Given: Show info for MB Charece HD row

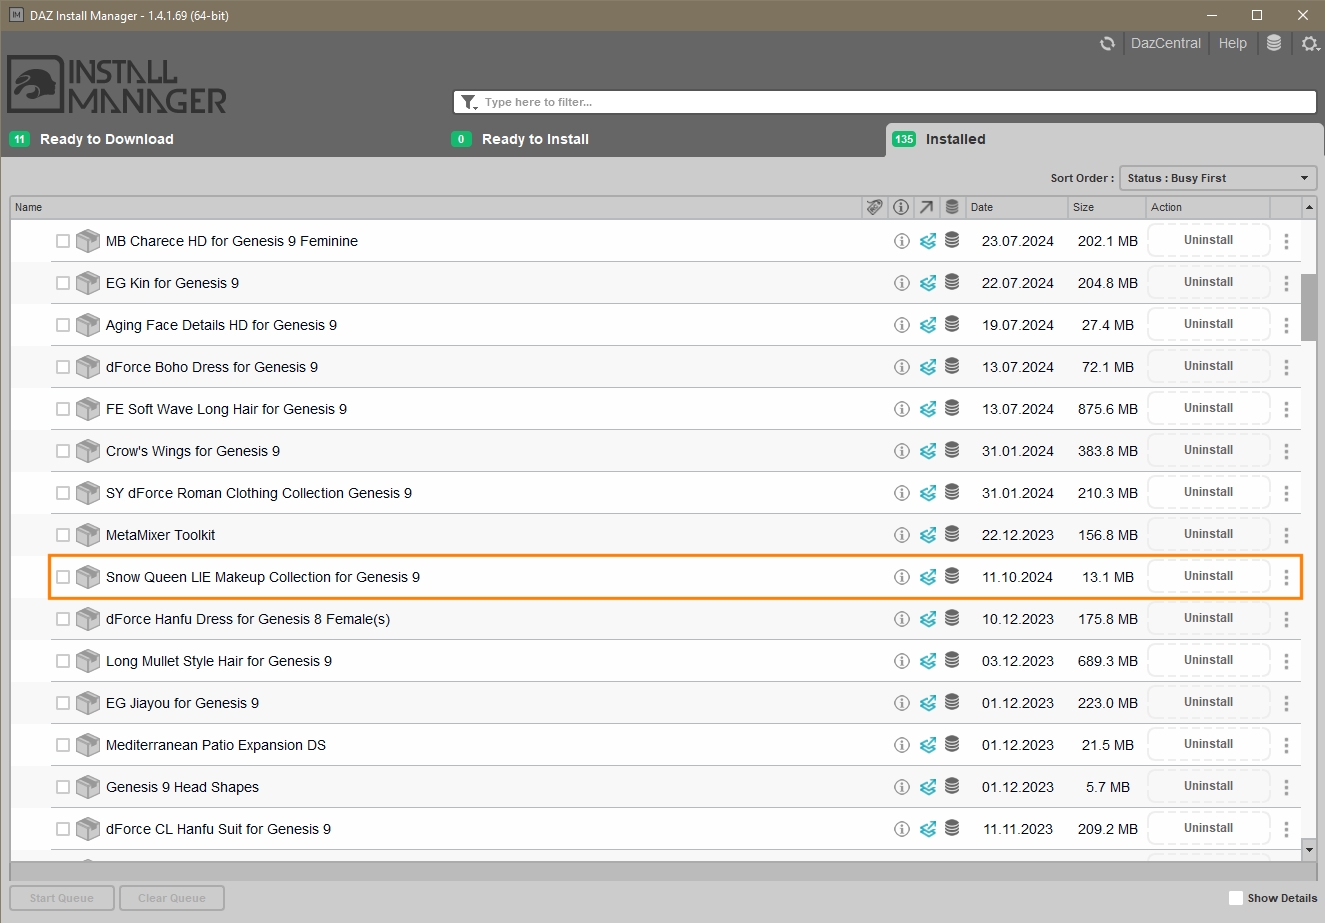Looking at the screenshot, I should [x=901, y=241].
